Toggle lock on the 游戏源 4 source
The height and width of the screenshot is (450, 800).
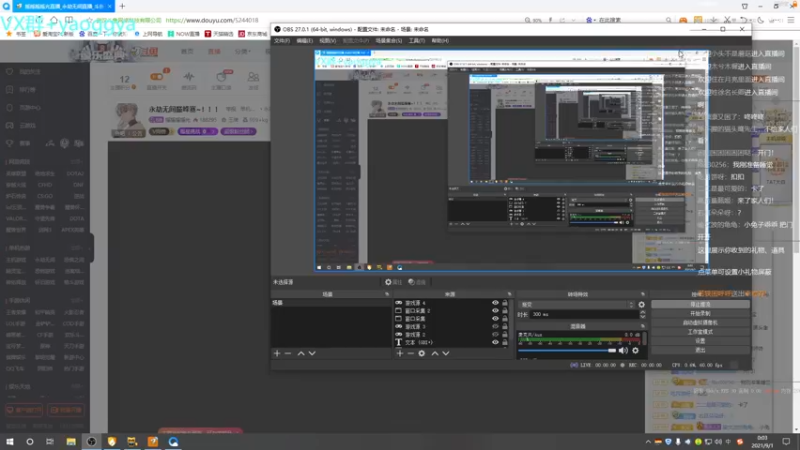point(505,303)
